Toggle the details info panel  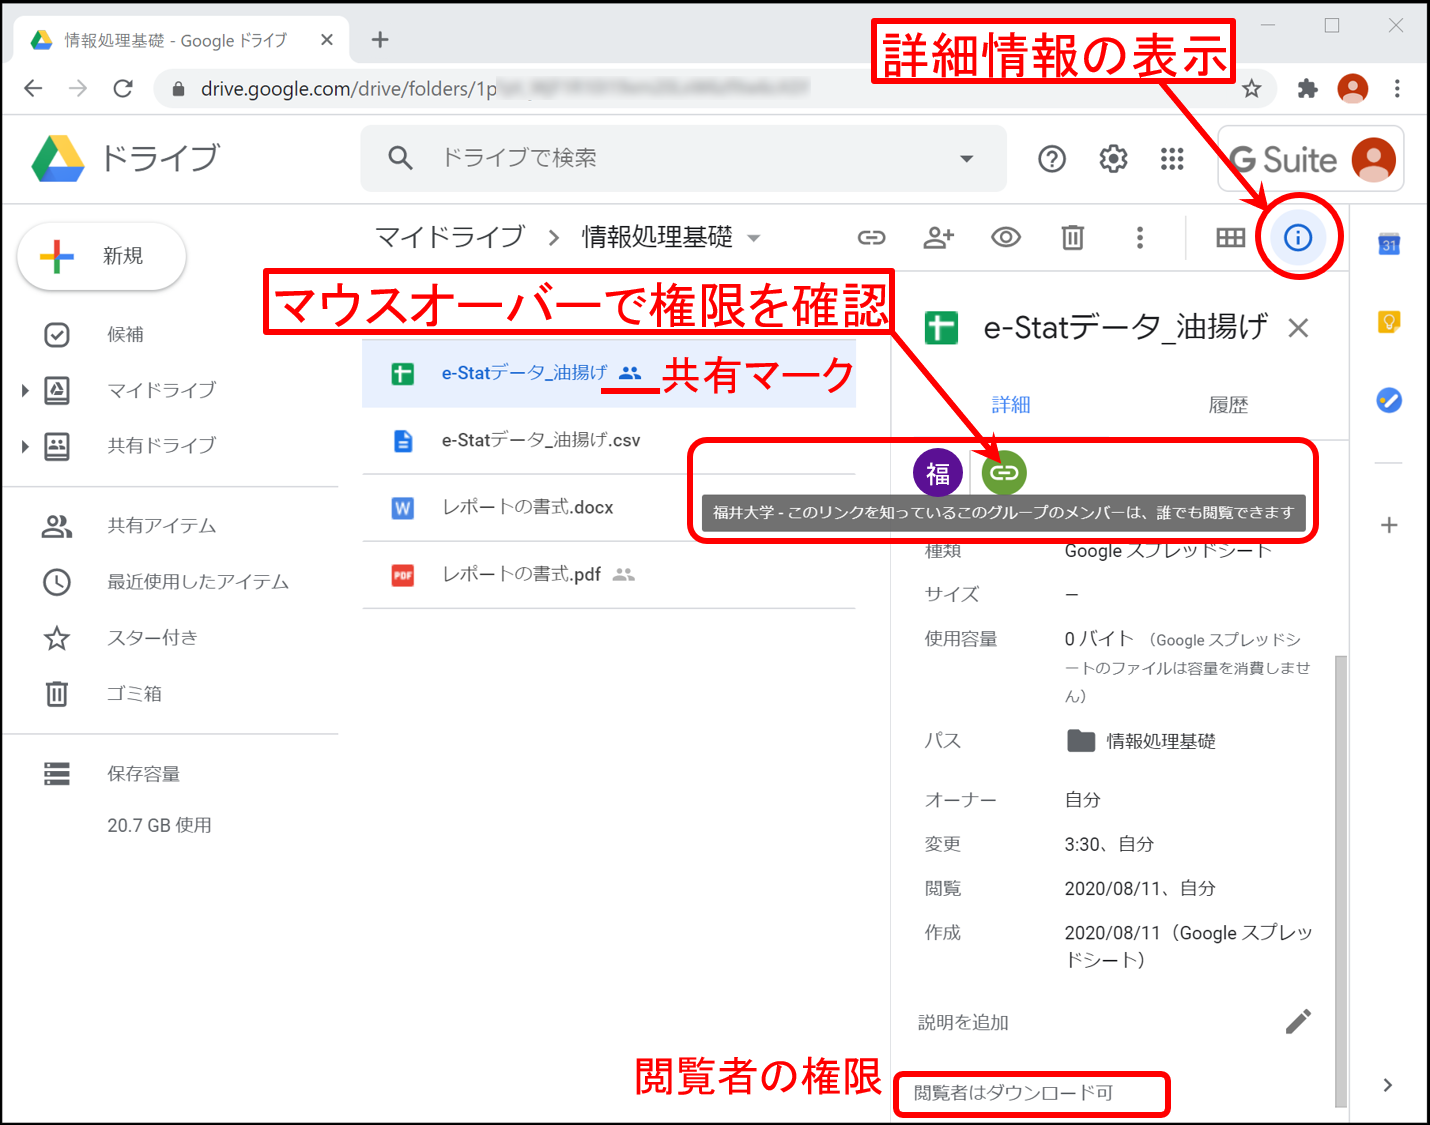[x=1298, y=237]
